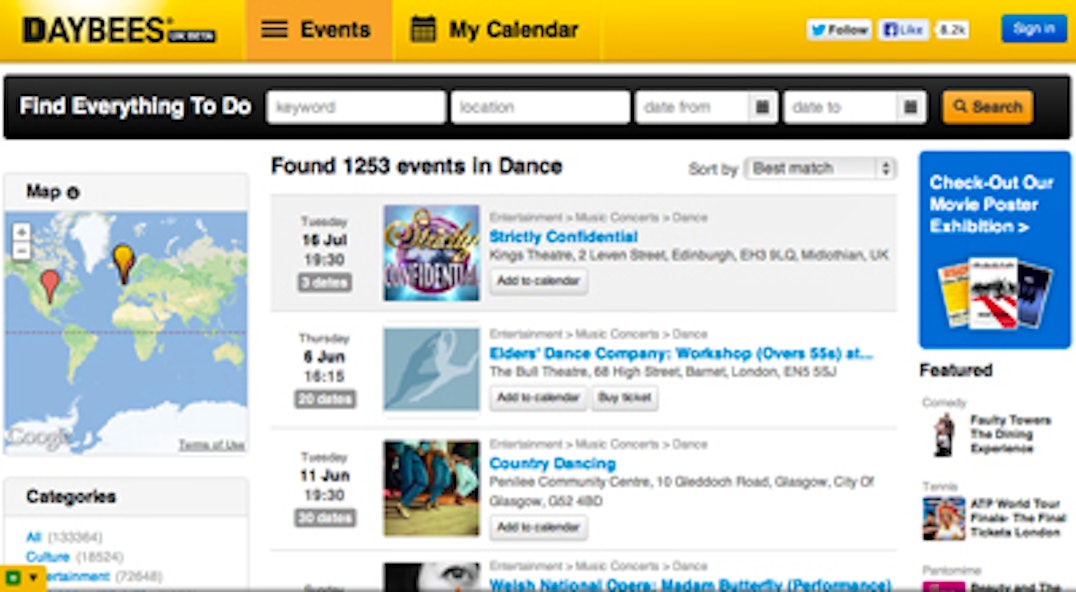The image size is (1076, 592).
Task: Show the 20 dates badge for Elders' Dance
Action: click(325, 399)
